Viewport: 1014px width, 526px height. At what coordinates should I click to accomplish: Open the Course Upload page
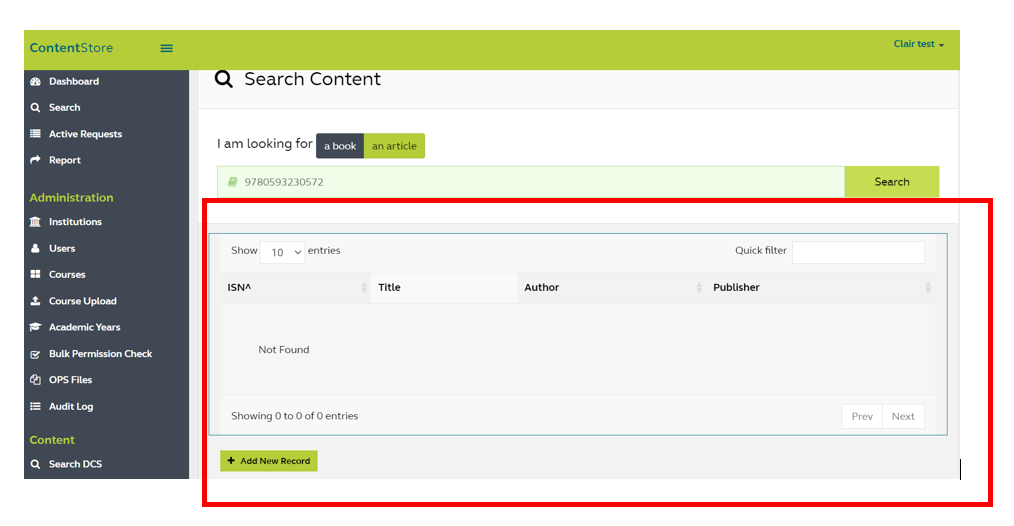[x=82, y=301]
